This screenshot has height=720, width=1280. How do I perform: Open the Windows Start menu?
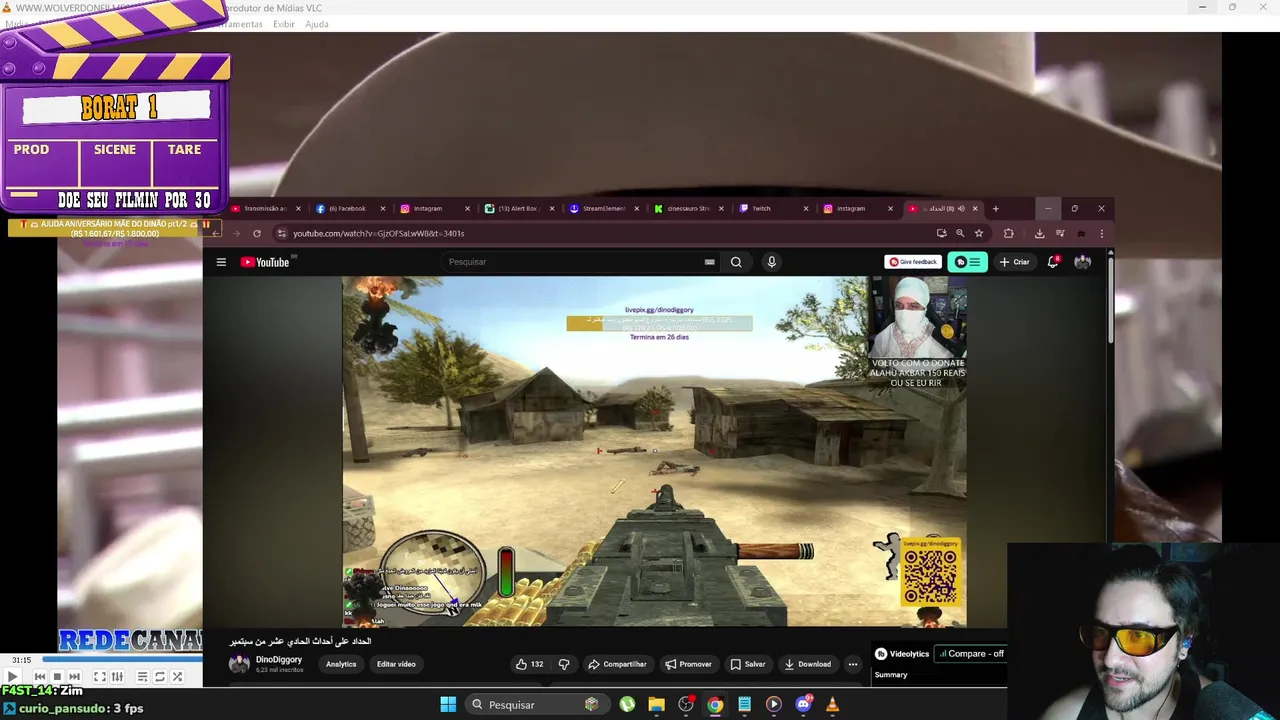pos(448,704)
